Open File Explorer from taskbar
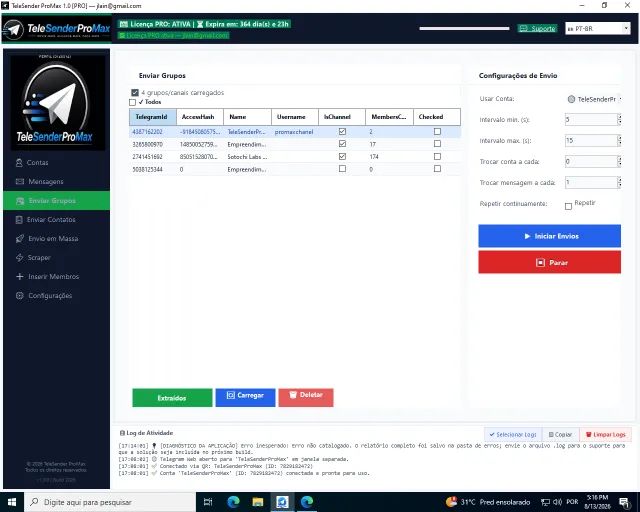The image size is (640, 512). point(258,502)
